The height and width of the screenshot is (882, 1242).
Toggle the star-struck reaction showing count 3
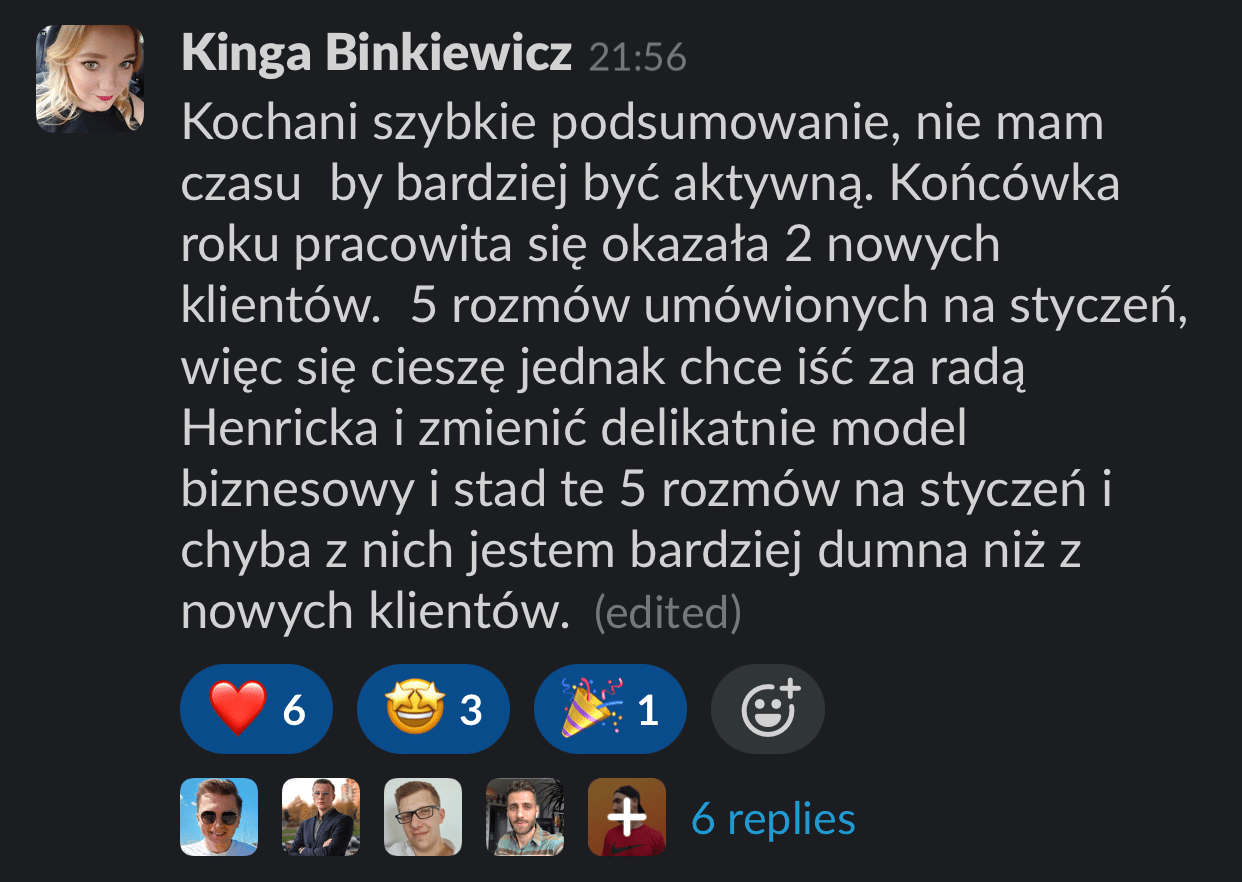(x=433, y=709)
